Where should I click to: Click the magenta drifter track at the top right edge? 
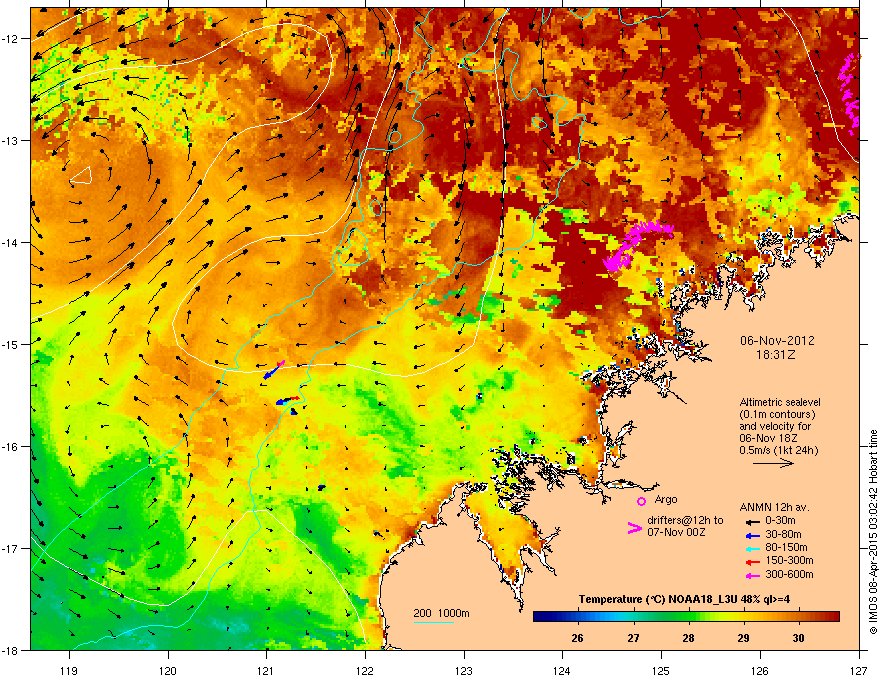click(x=849, y=93)
